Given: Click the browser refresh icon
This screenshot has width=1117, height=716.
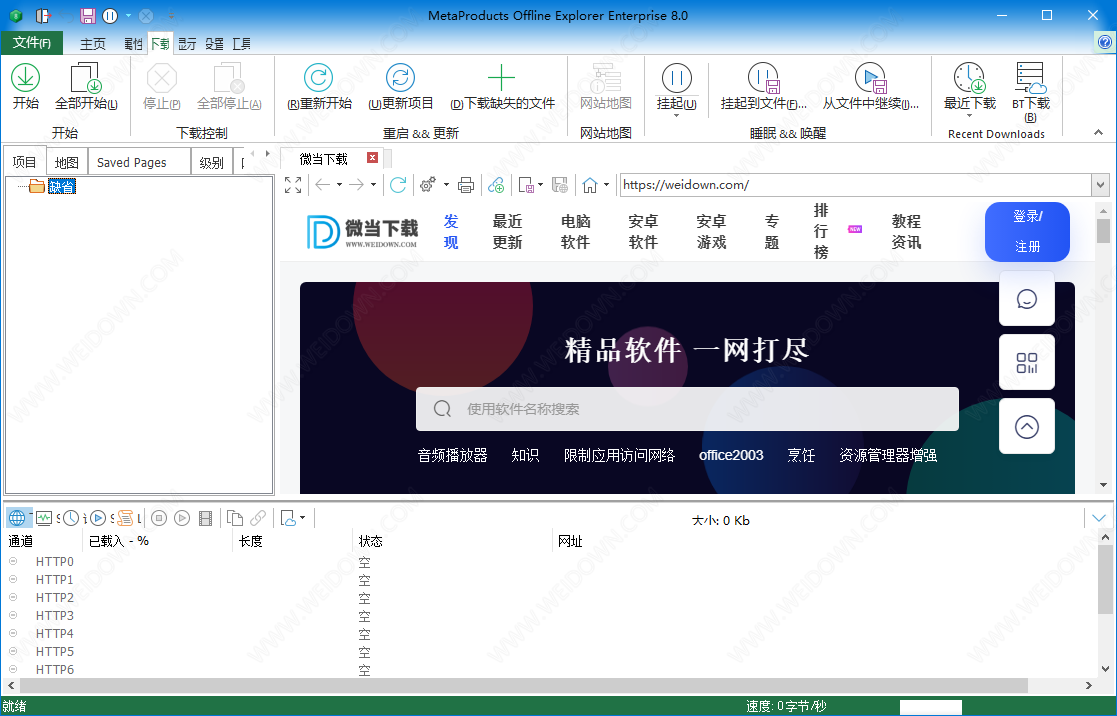Looking at the screenshot, I should coord(398,185).
